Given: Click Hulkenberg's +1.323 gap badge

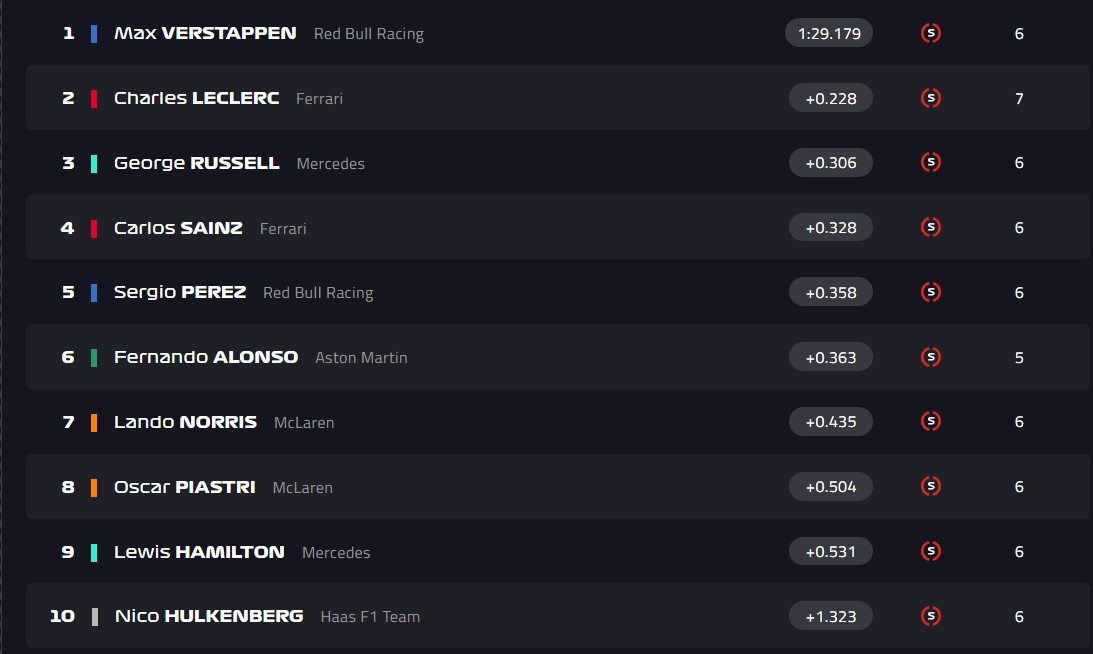Looking at the screenshot, I should 829,616.
